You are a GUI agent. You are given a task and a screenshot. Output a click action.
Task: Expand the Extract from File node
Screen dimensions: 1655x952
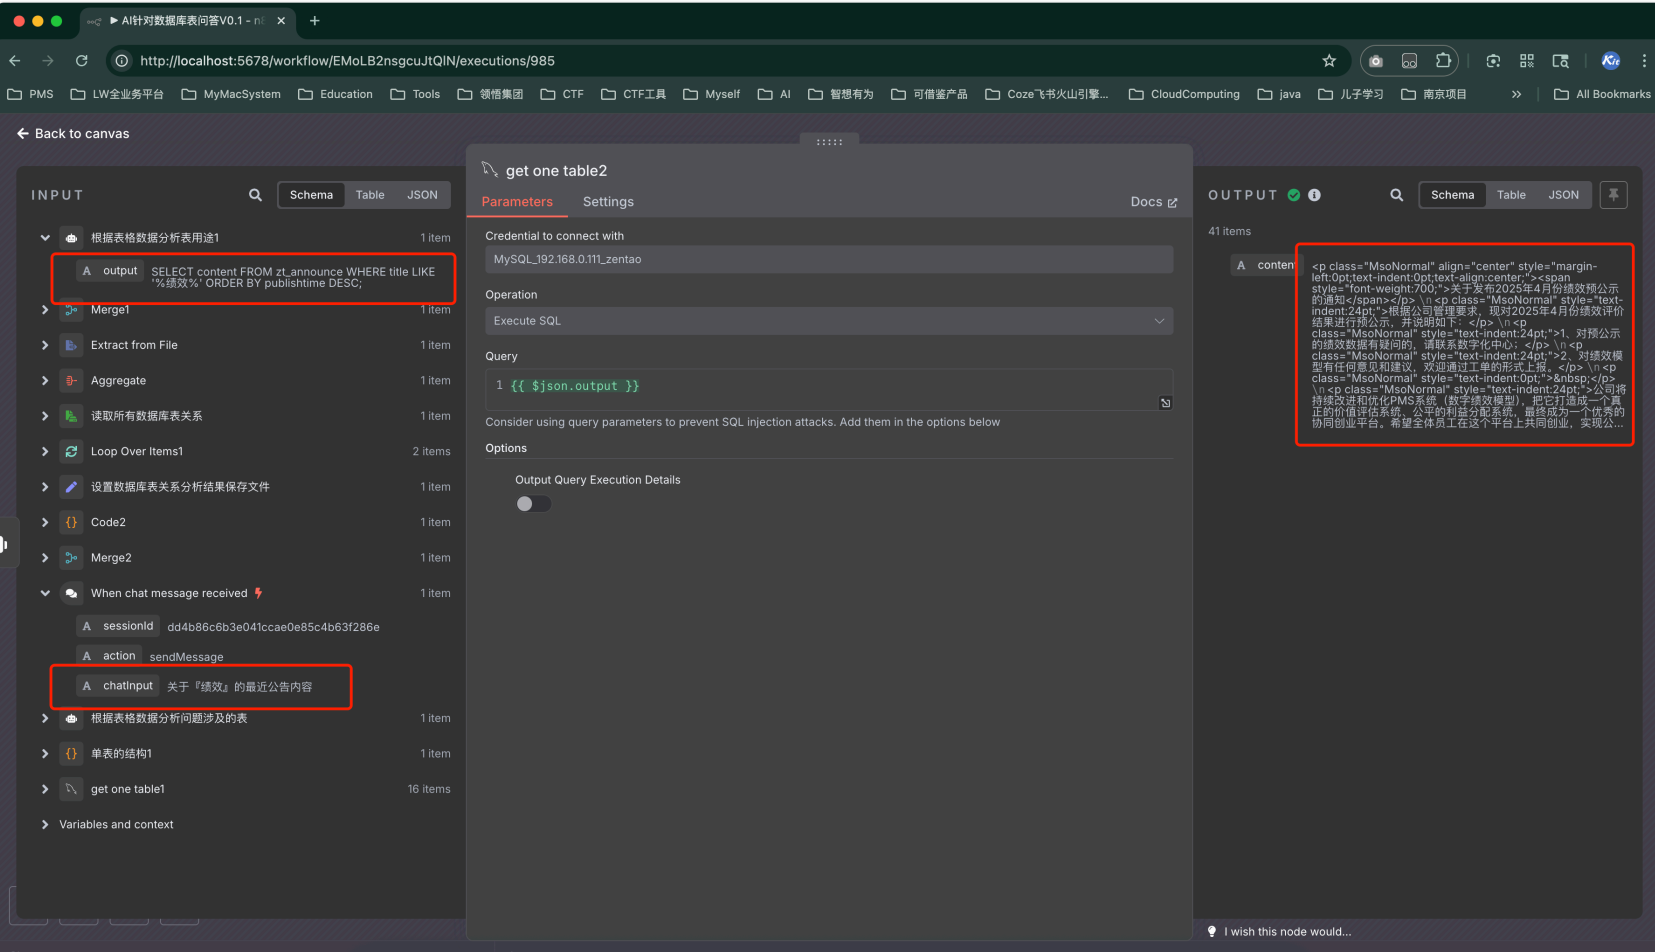pyautogui.click(x=45, y=345)
